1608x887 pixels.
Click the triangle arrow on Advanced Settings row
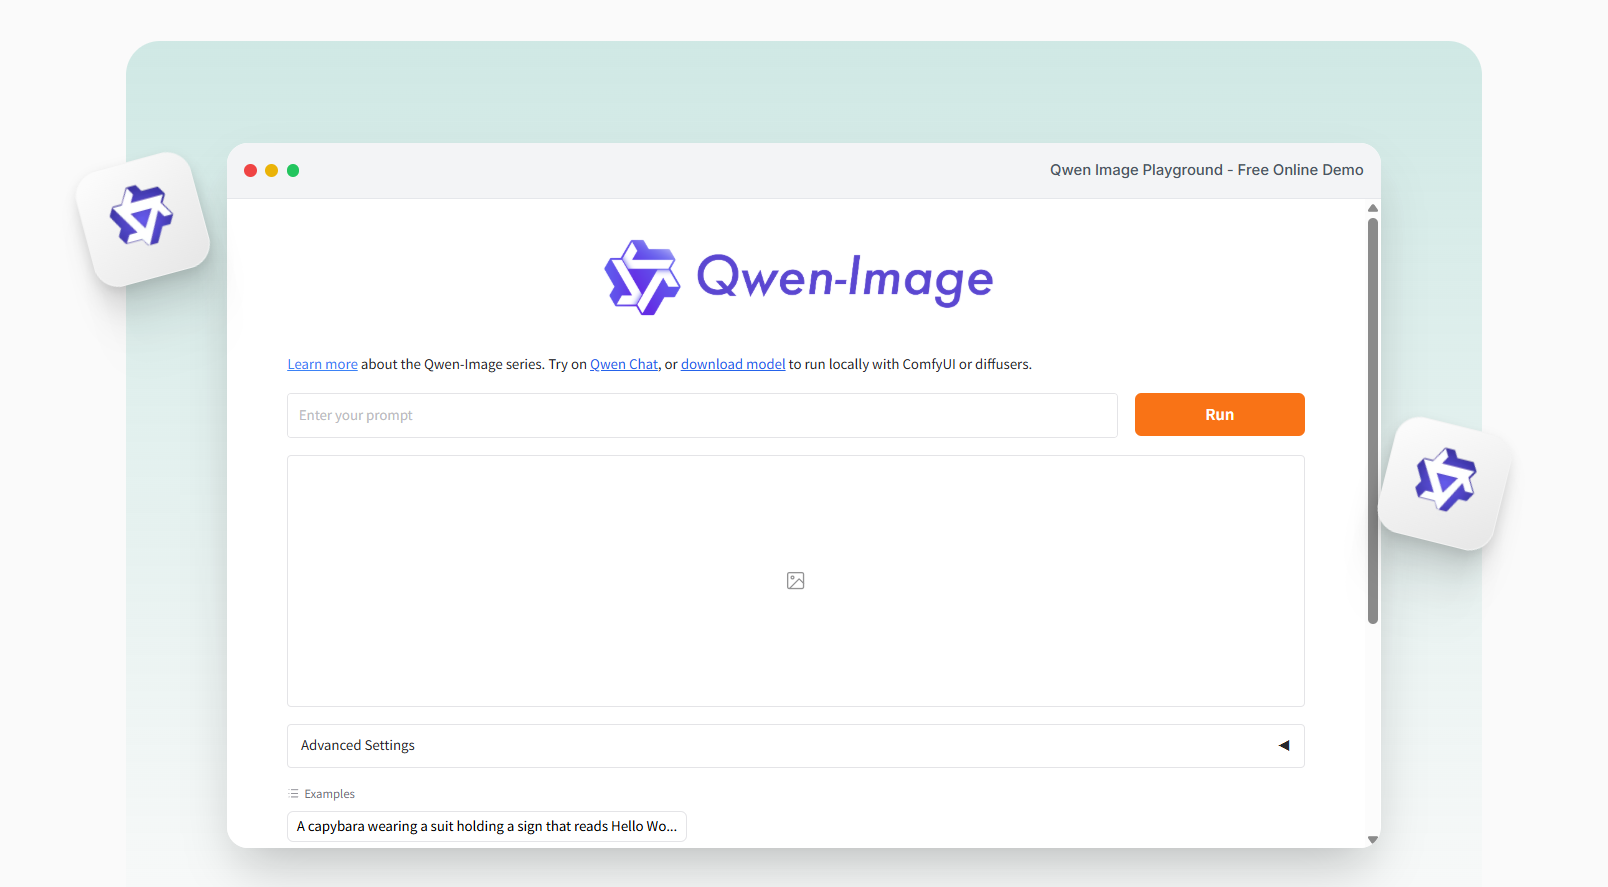(x=1284, y=746)
